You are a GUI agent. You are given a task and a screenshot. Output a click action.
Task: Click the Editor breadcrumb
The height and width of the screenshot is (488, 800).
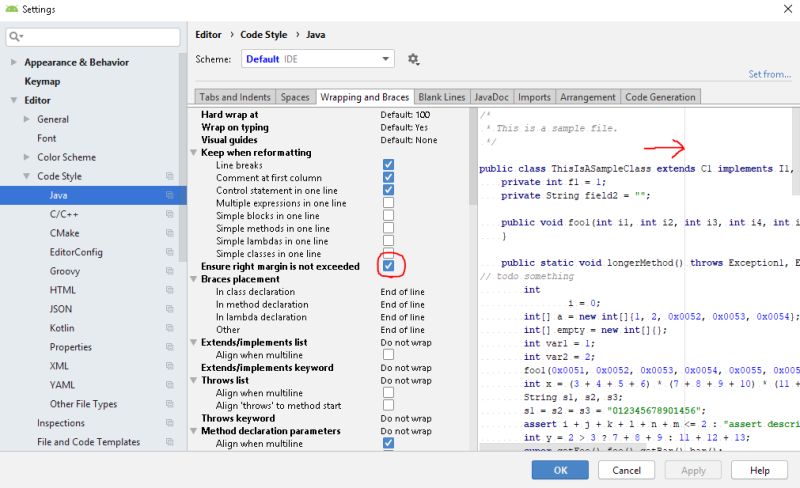(x=208, y=35)
